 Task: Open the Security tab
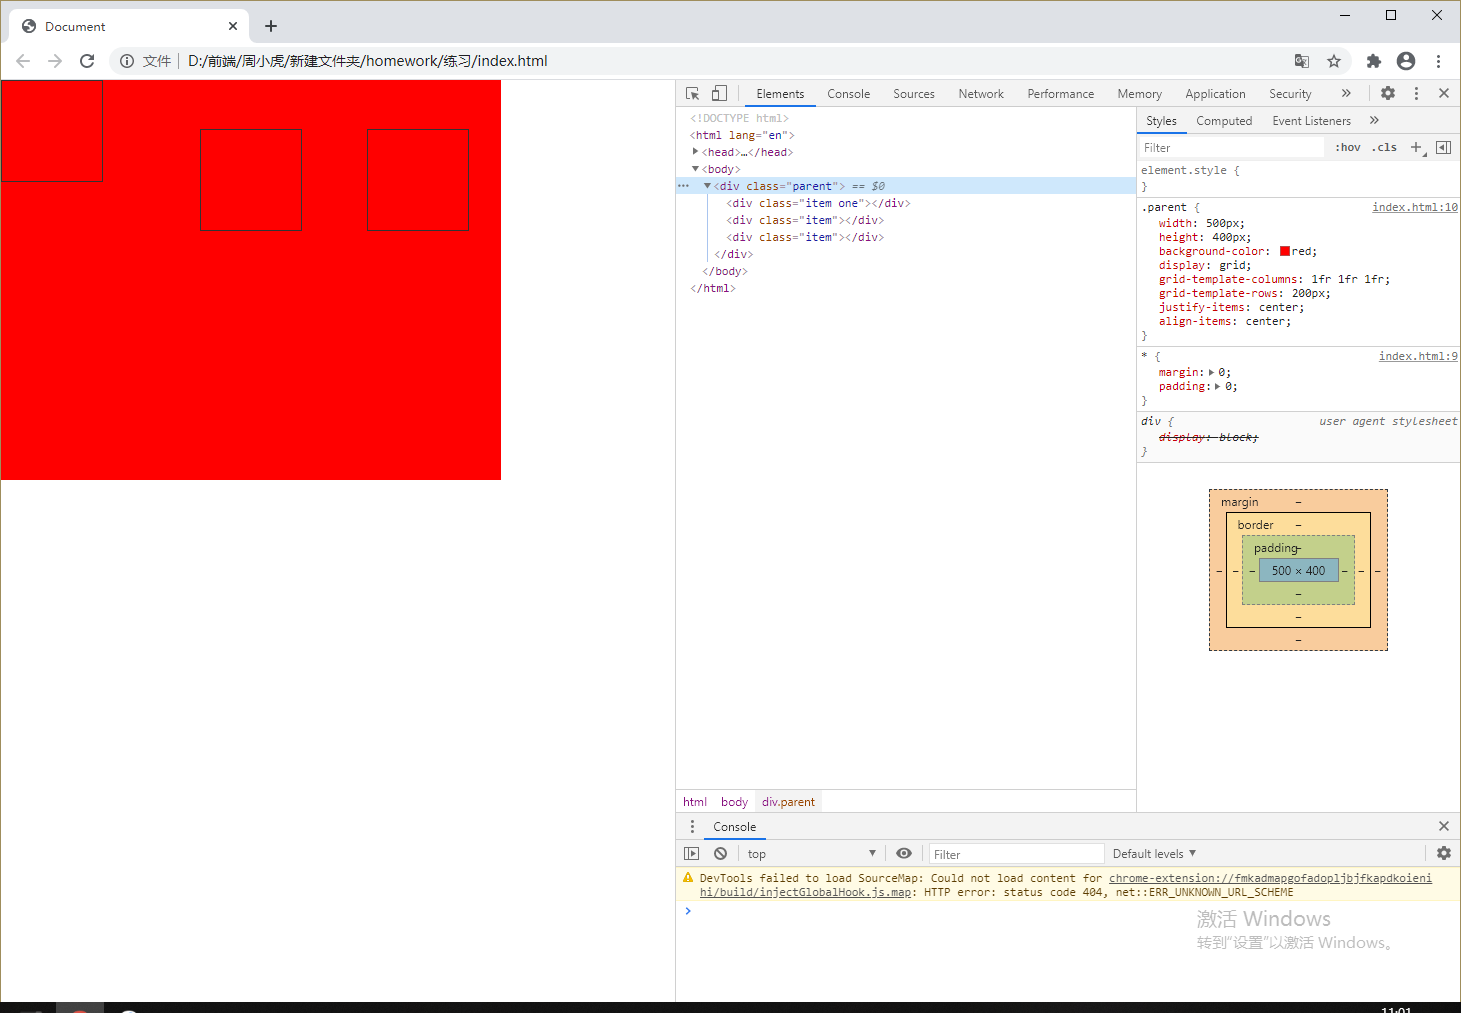click(x=1290, y=93)
